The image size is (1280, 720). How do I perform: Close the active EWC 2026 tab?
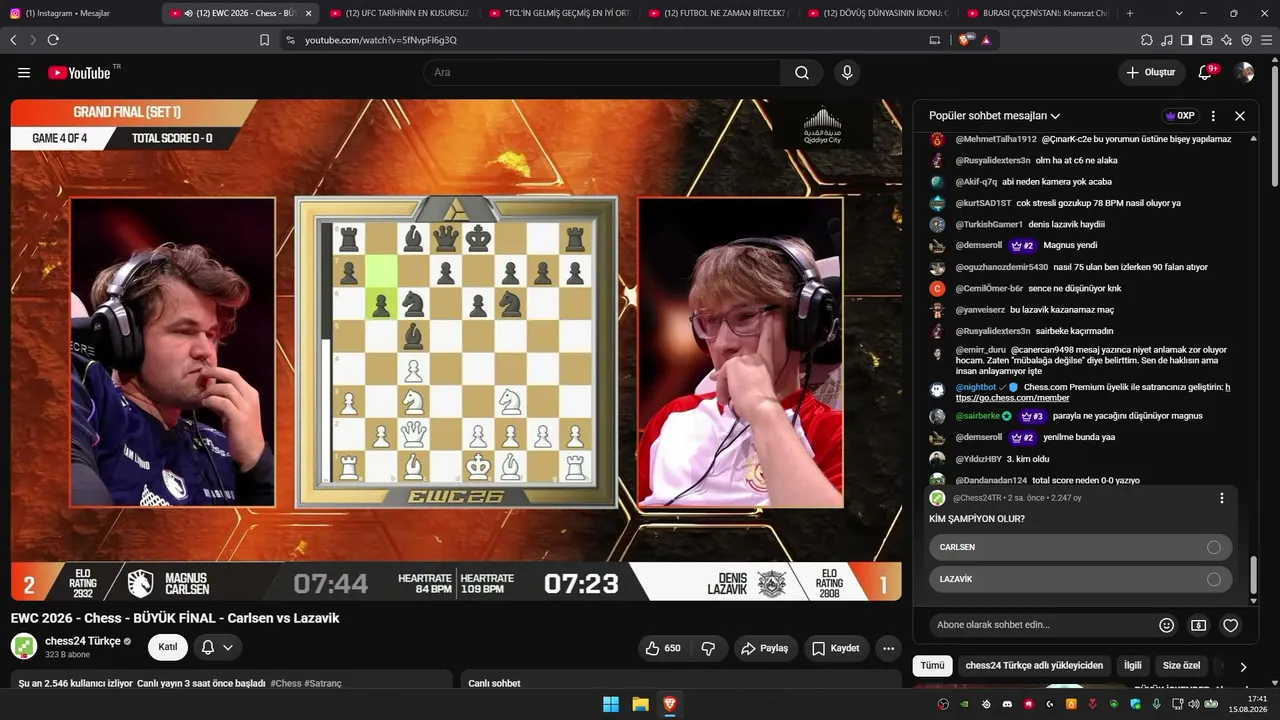(x=308, y=13)
